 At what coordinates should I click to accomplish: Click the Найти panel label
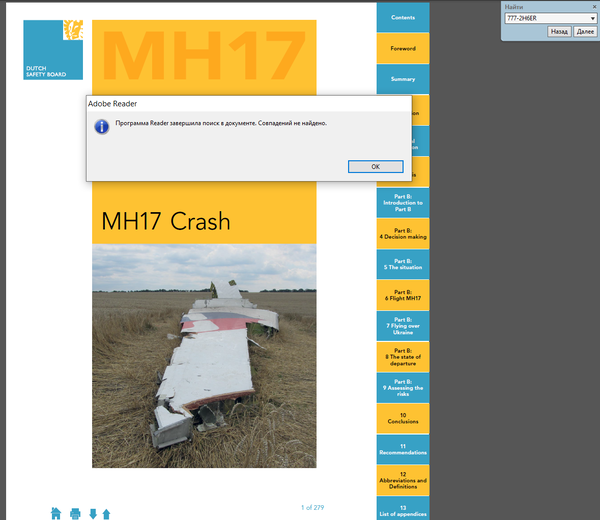(514, 7)
